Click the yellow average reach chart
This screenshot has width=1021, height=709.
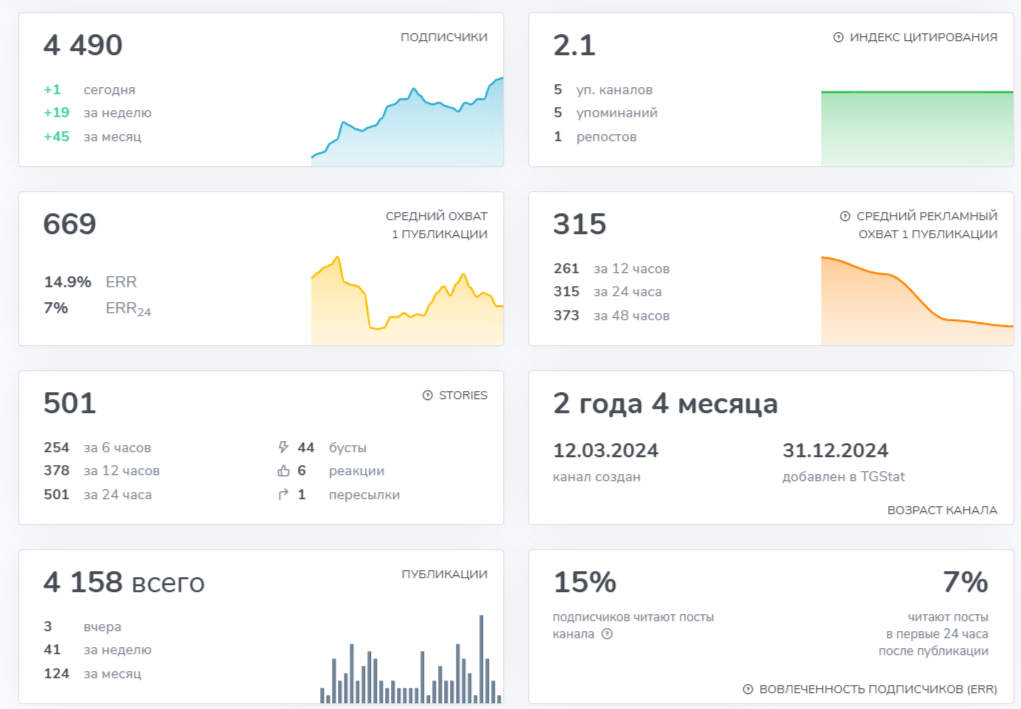tap(407, 301)
